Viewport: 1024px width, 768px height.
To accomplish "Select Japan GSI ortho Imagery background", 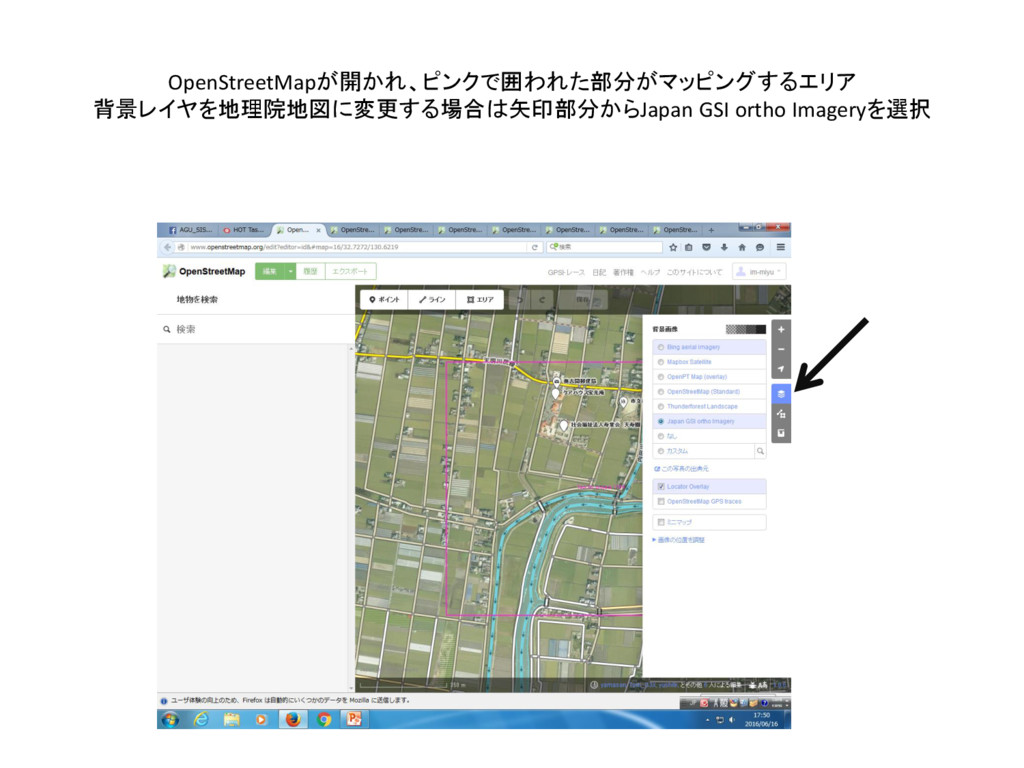I will [709, 421].
